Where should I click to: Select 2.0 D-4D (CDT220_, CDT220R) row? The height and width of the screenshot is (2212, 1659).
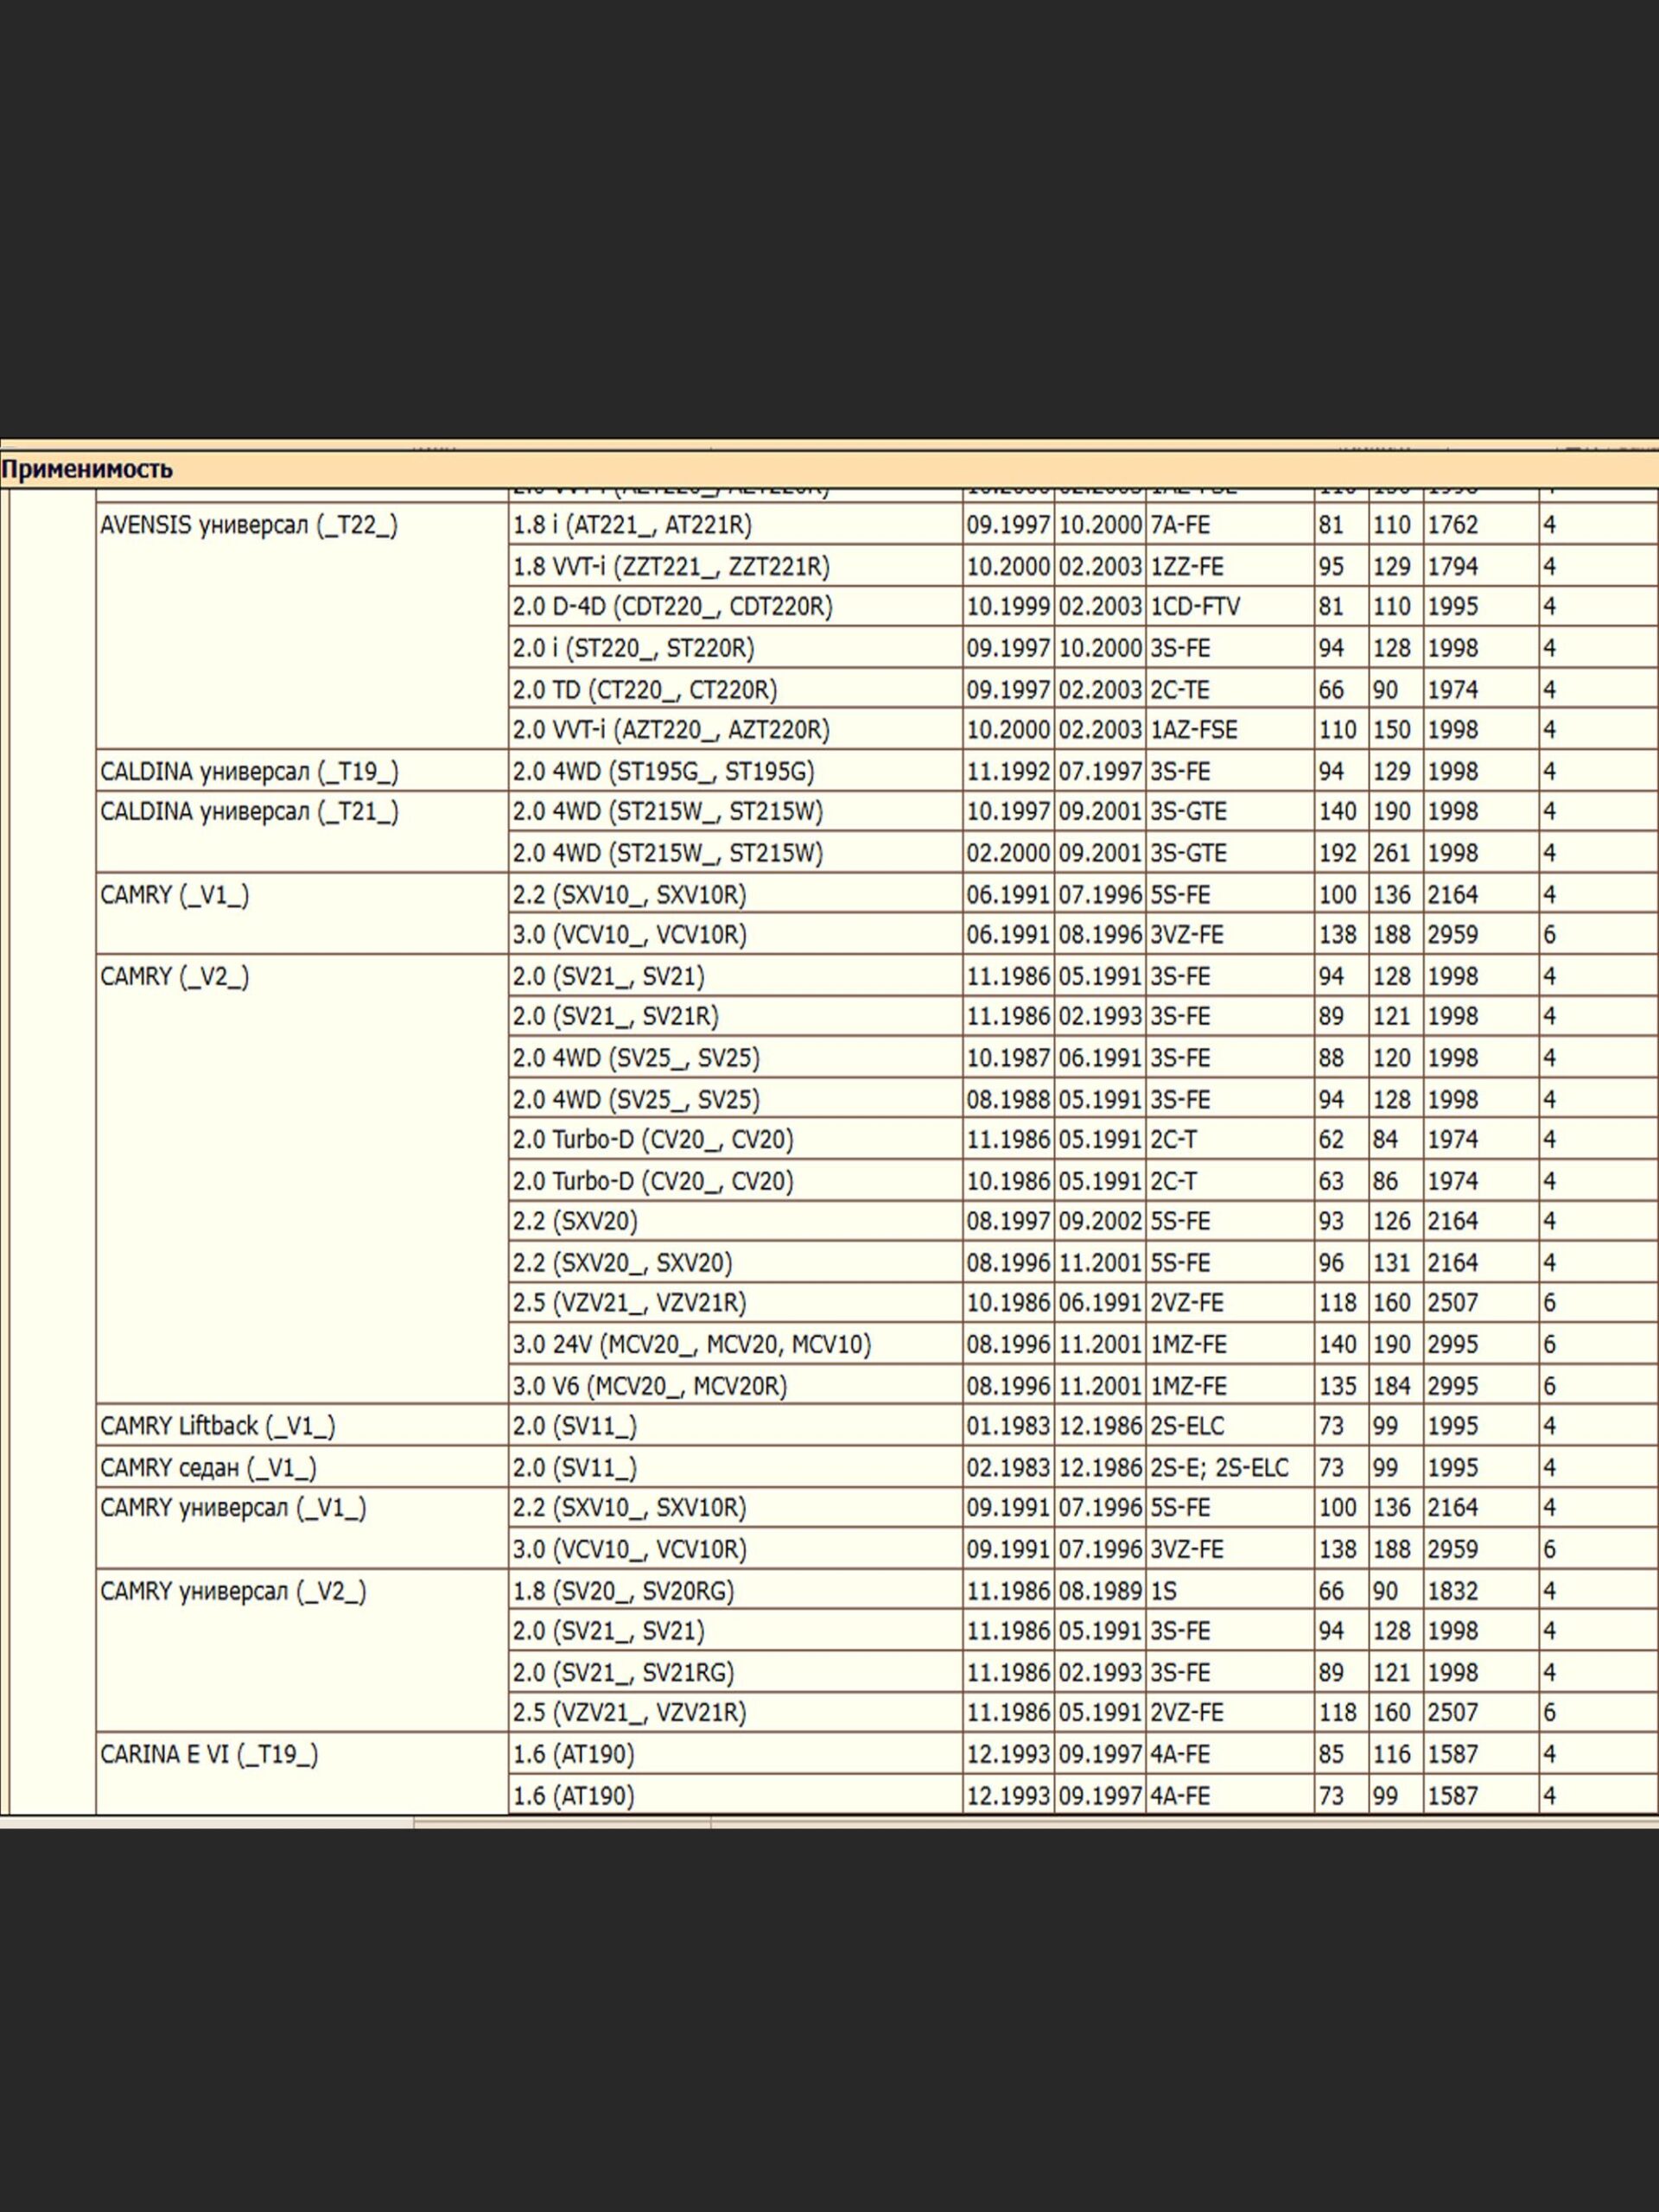[x=671, y=607]
